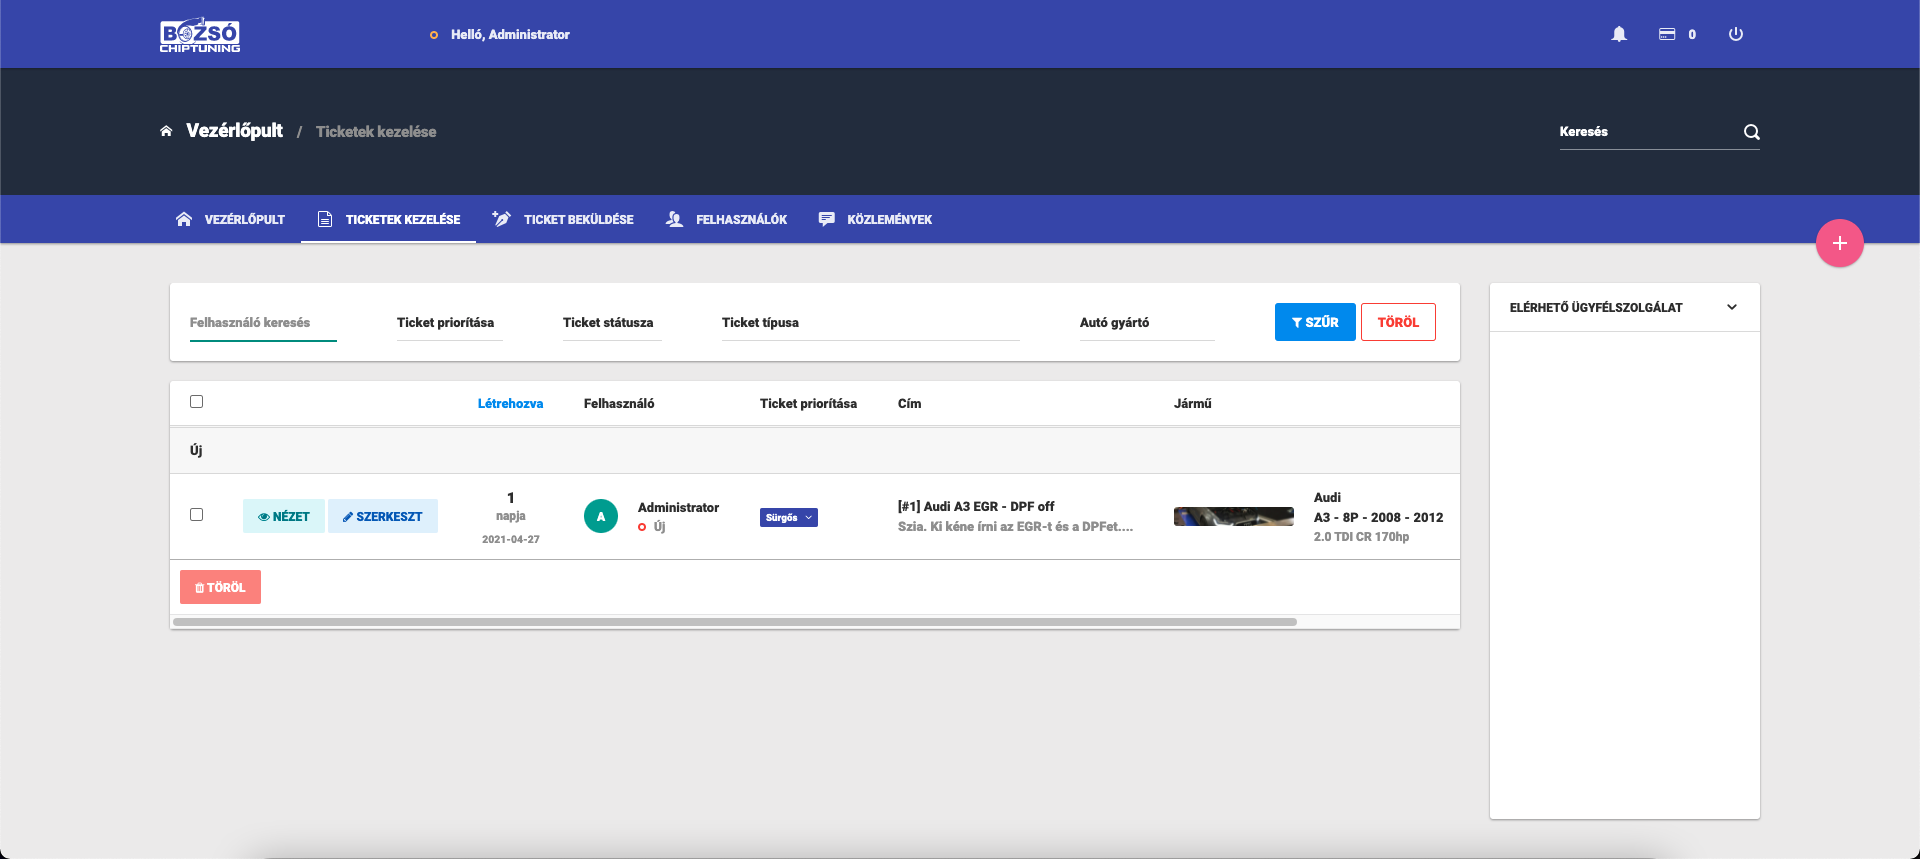Collapse the Elérhető ügyfélszolgálat panel

(x=1732, y=307)
